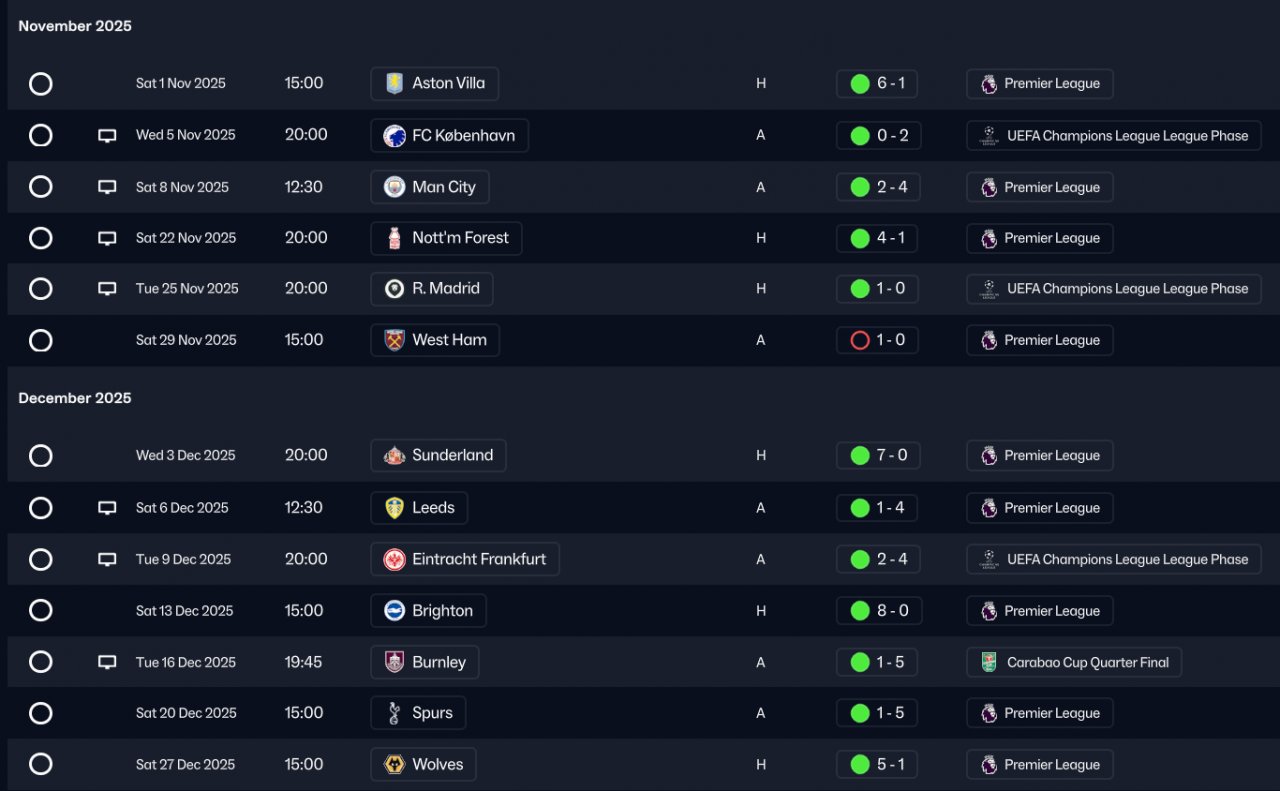Click the Spurs club crest
This screenshot has width=1280, height=791.
click(395, 713)
